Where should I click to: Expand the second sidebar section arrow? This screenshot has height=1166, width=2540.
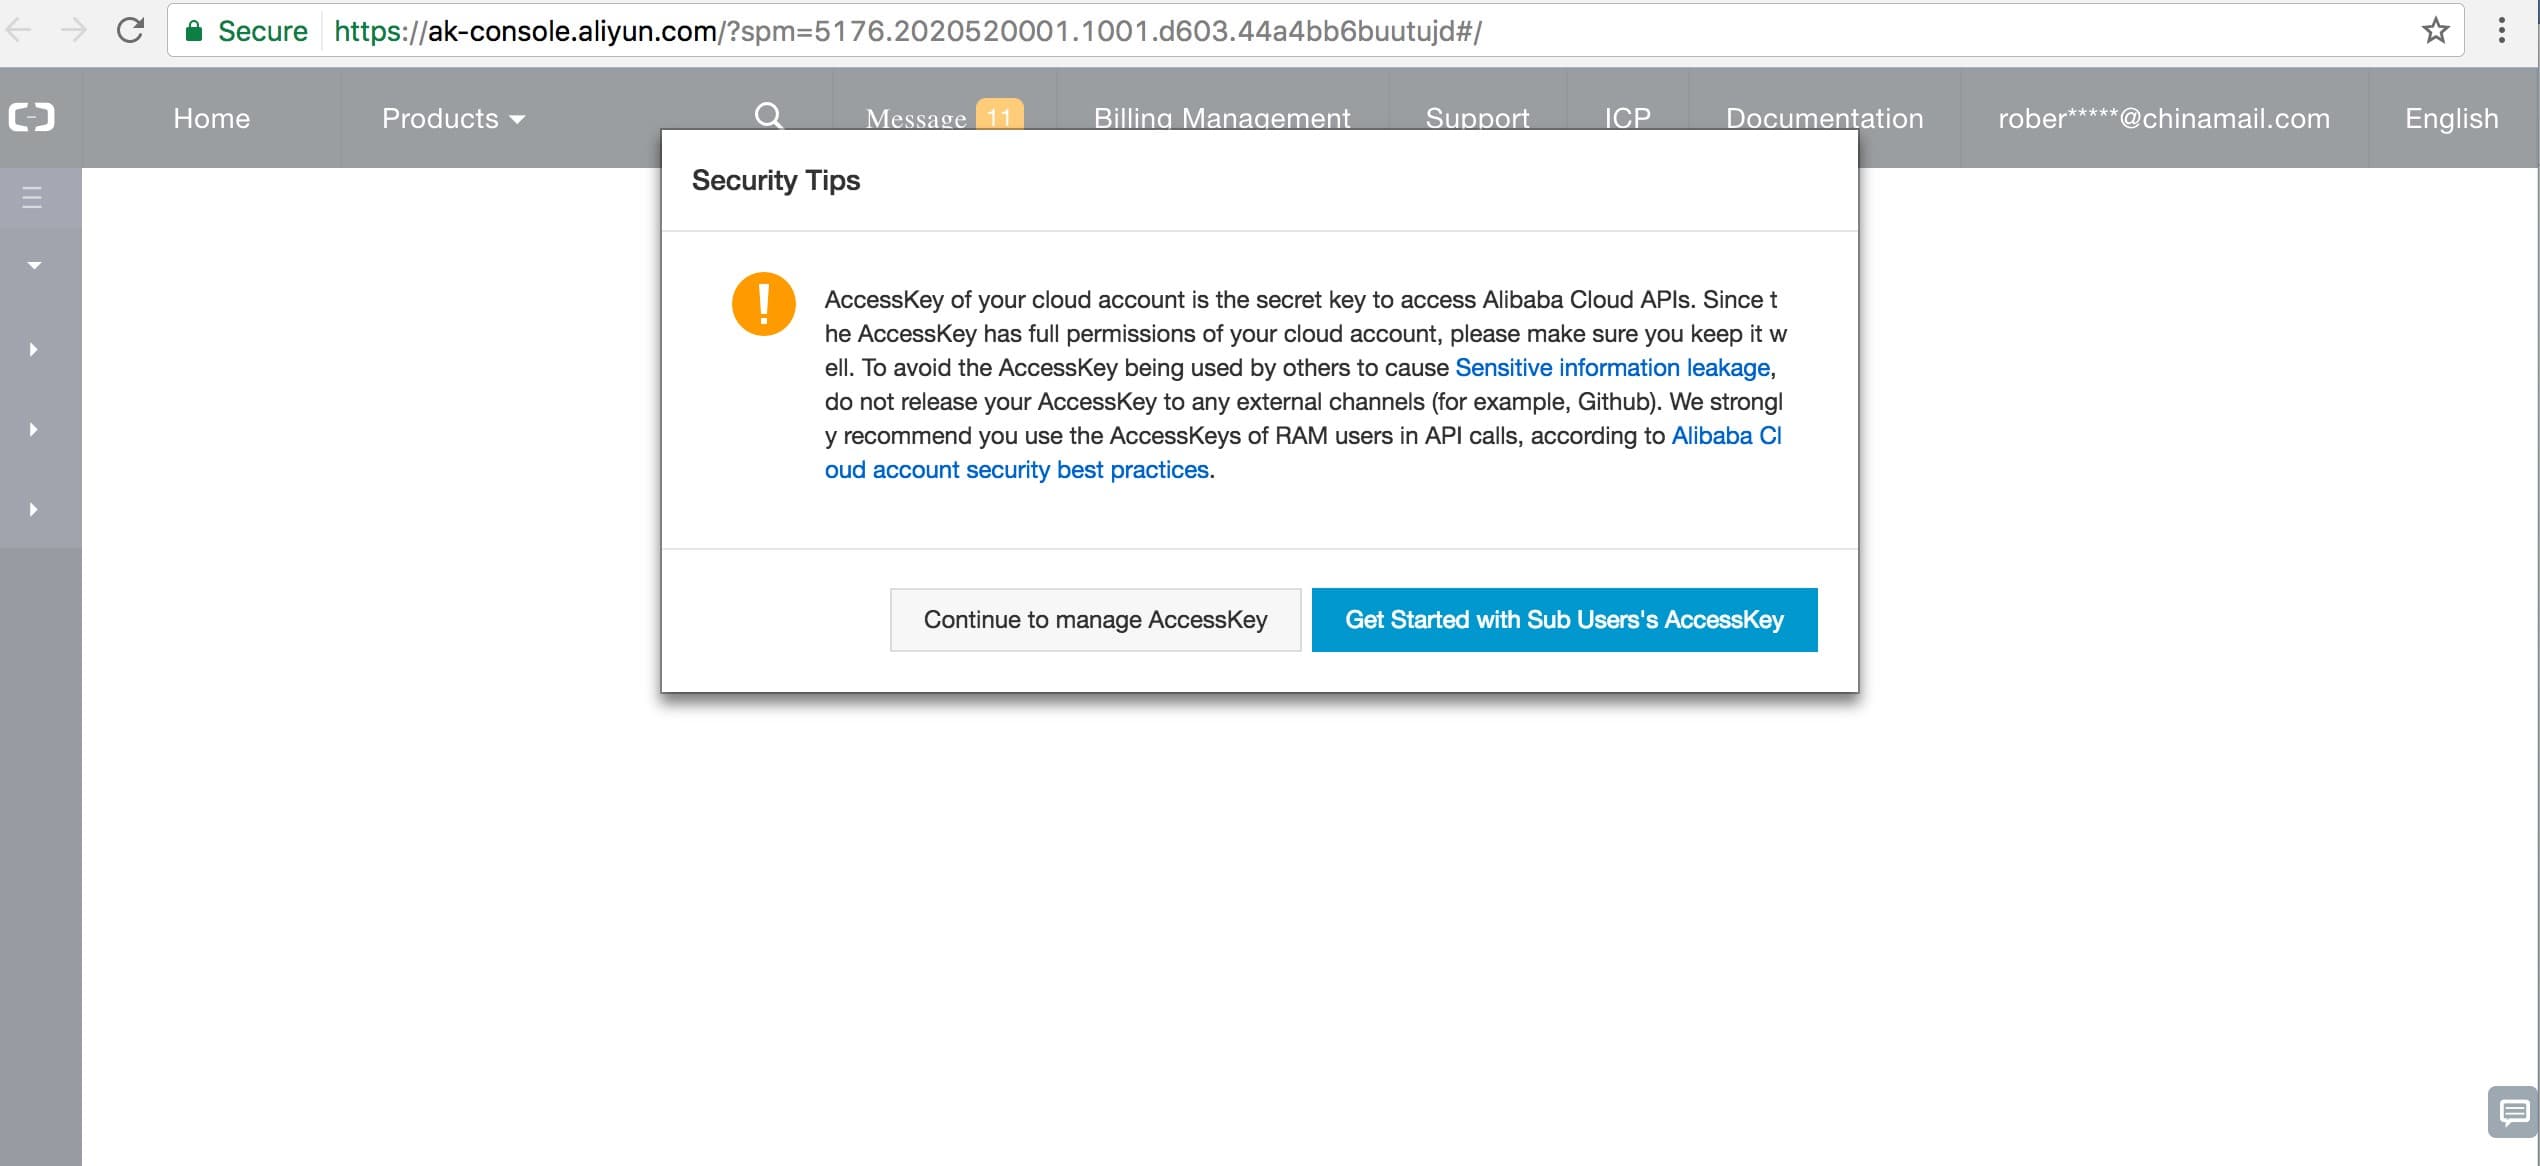pos(34,349)
